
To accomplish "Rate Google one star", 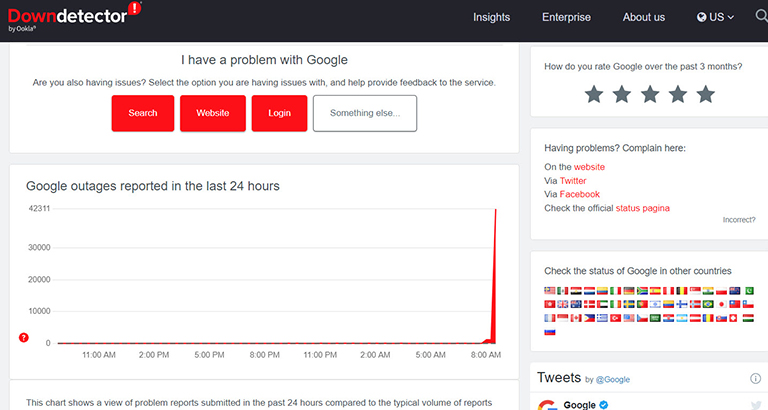I will [x=594, y=94].
